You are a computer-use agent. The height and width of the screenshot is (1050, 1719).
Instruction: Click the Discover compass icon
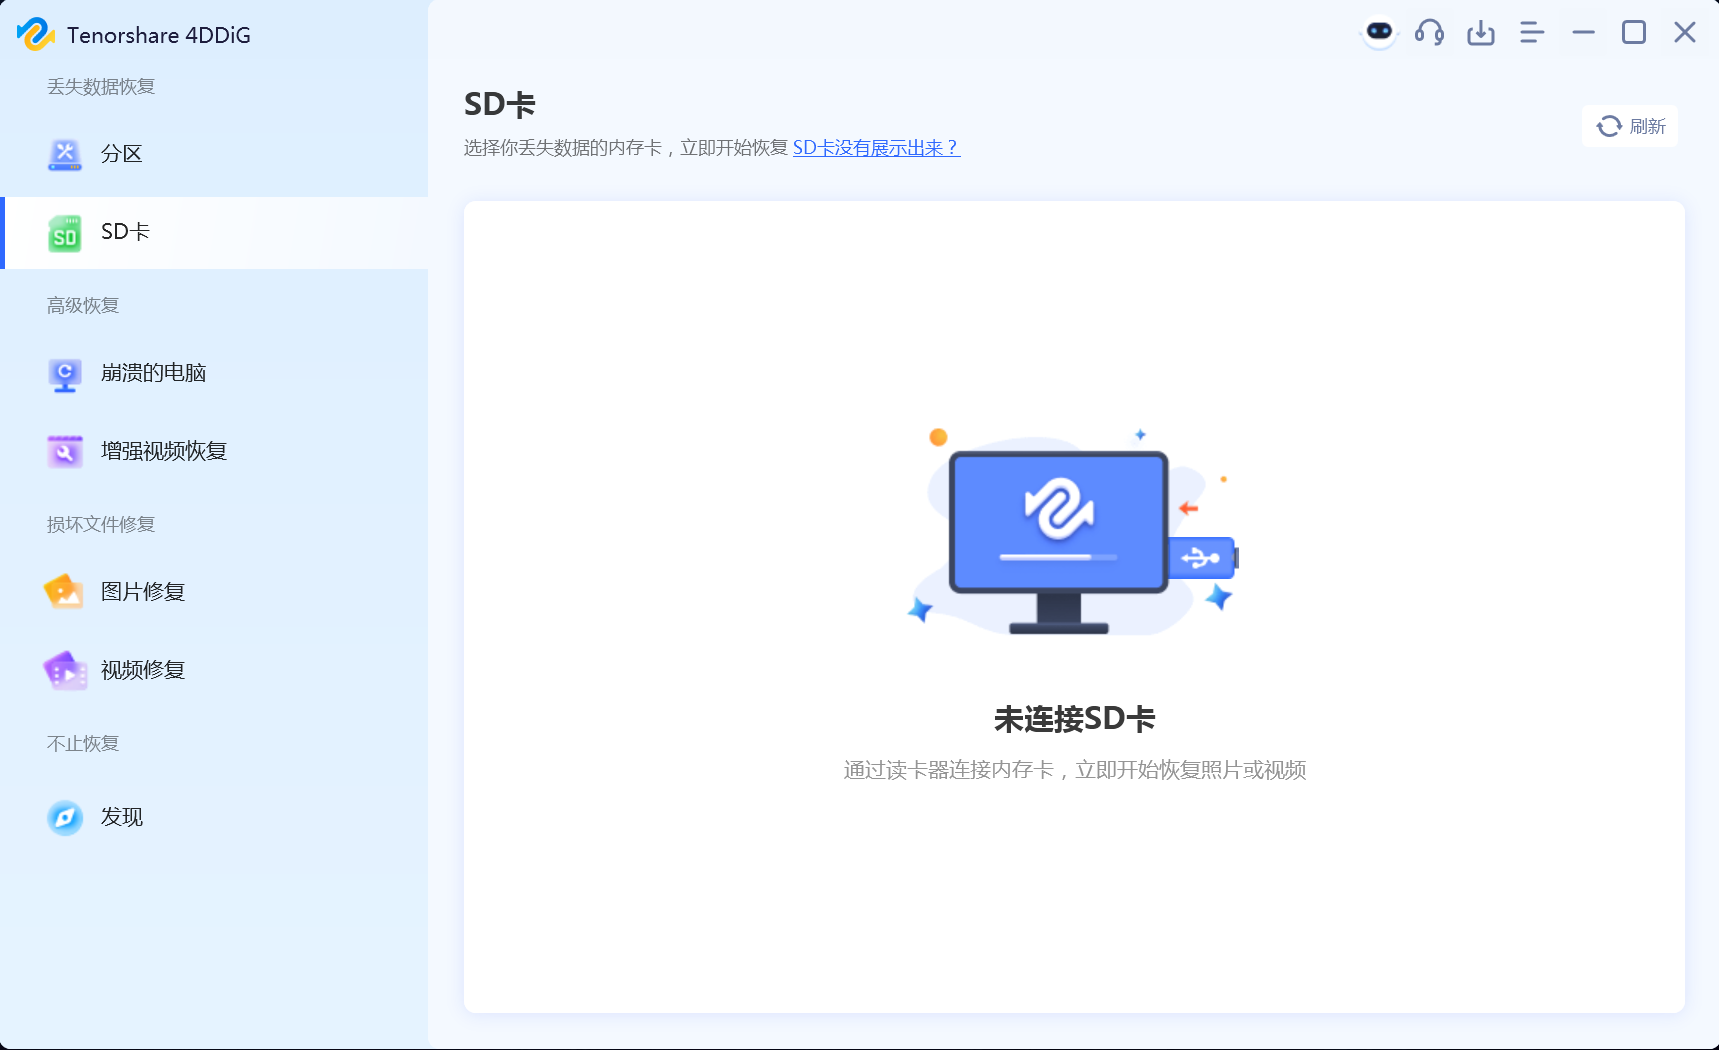(x=65, y=818)
